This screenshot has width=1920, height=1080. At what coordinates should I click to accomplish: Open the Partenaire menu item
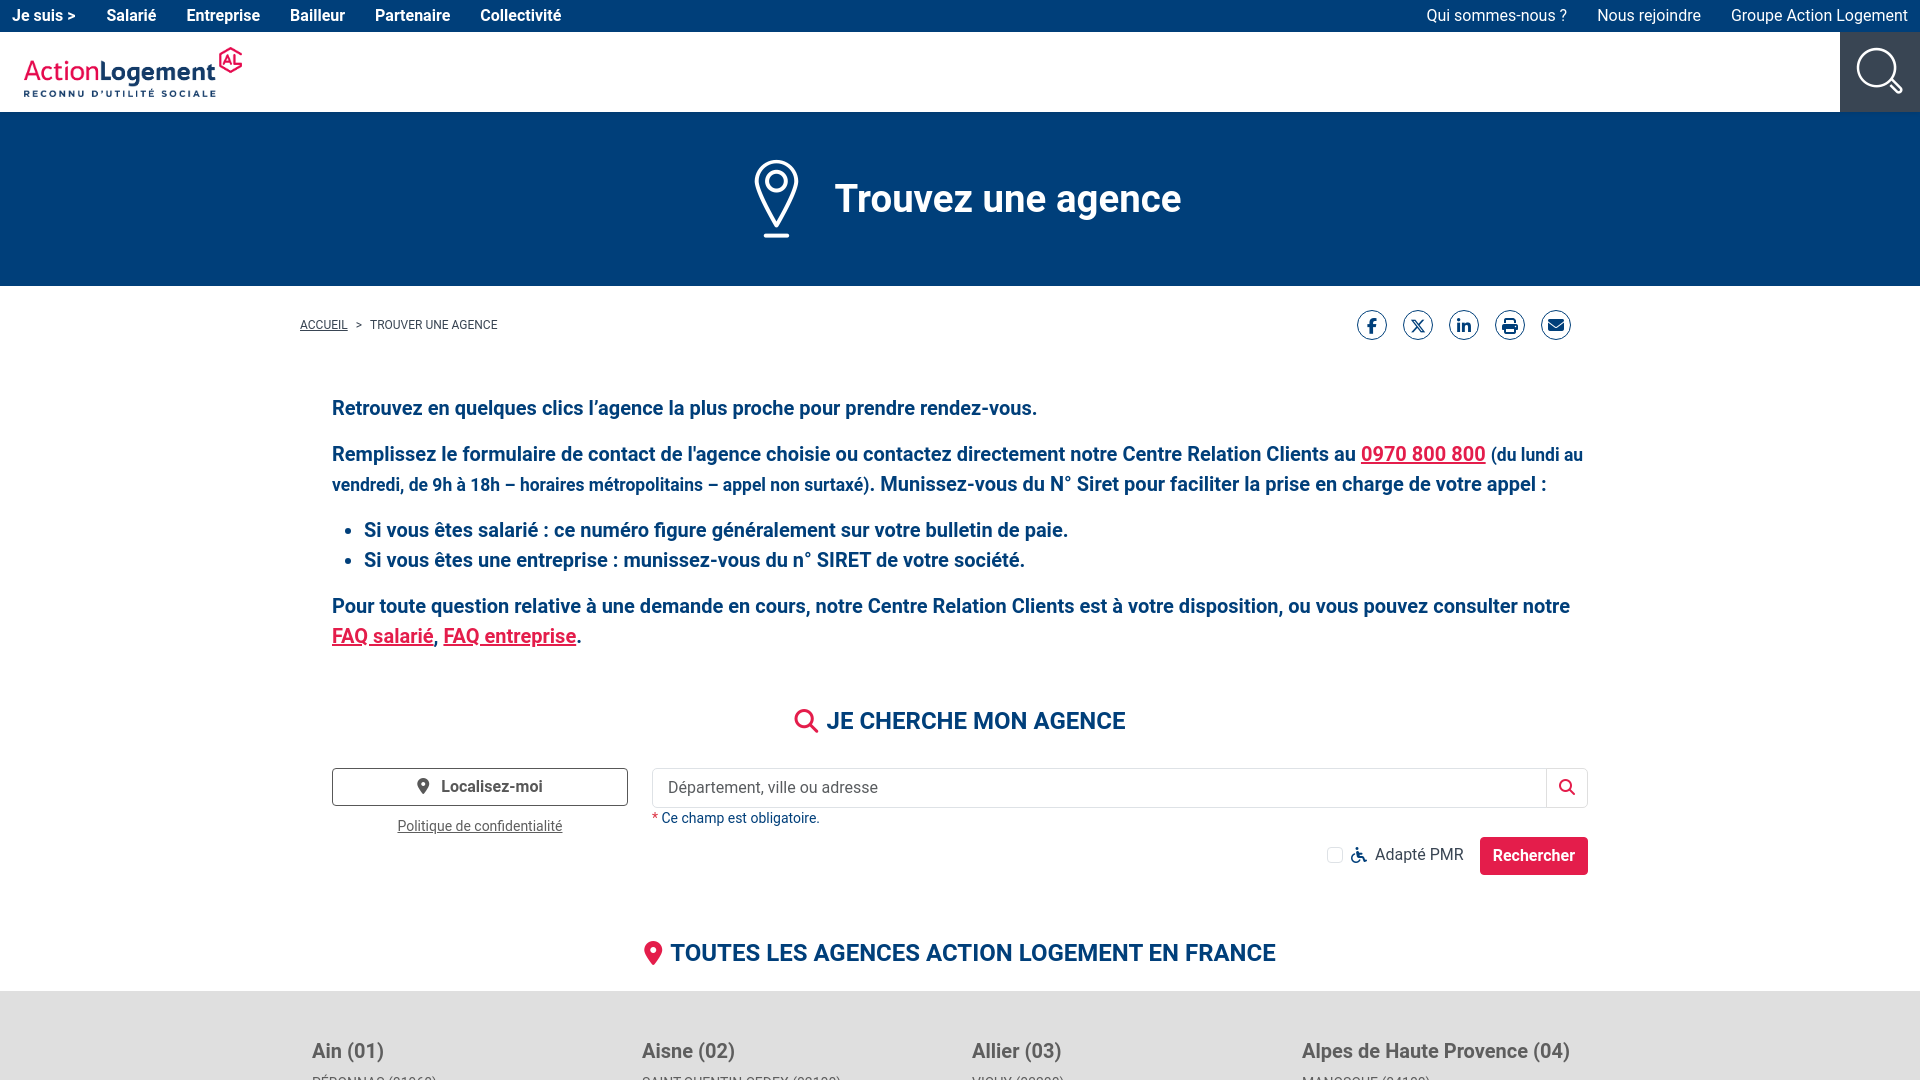pyautogui.click(x=412, y=16)
